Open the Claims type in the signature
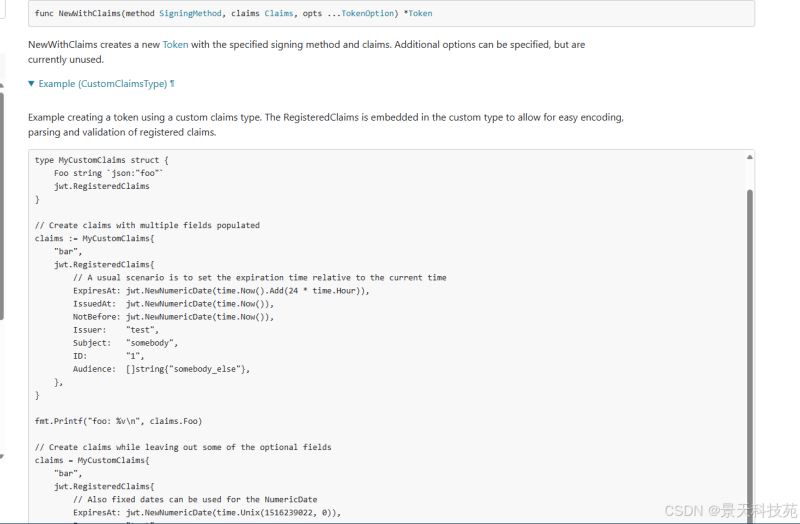The height and width of the screenshot is (524, 800). 279,13
